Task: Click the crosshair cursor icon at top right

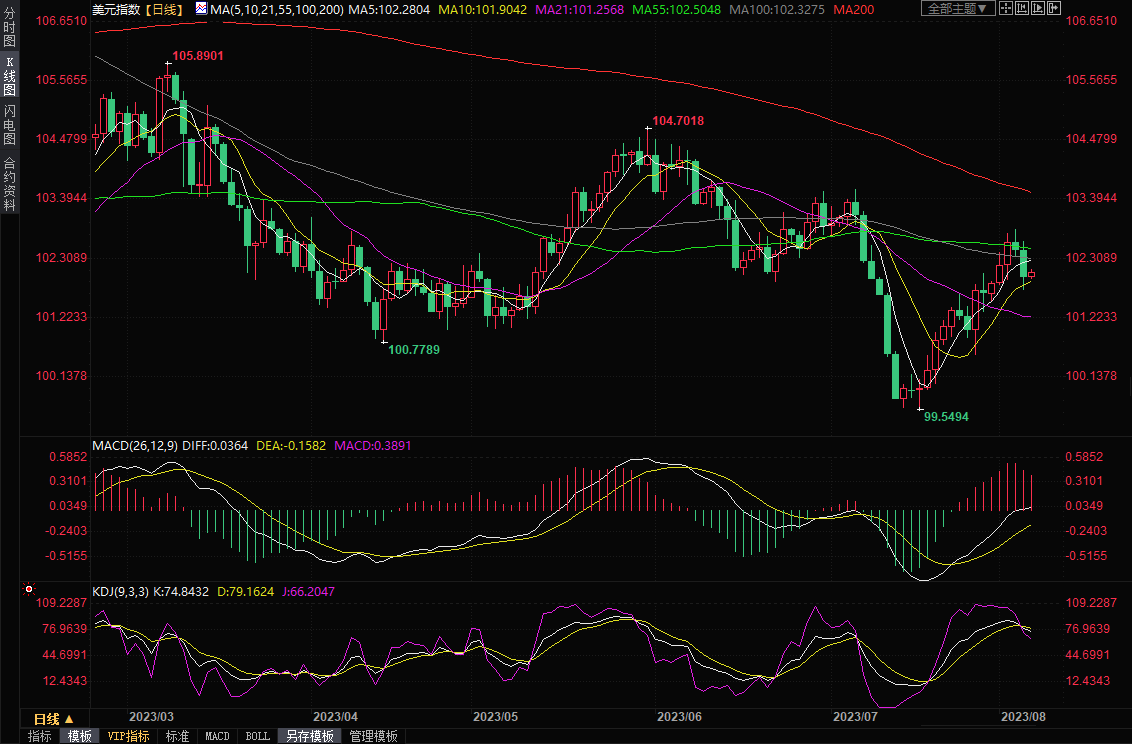Action: click(1004, 8)
